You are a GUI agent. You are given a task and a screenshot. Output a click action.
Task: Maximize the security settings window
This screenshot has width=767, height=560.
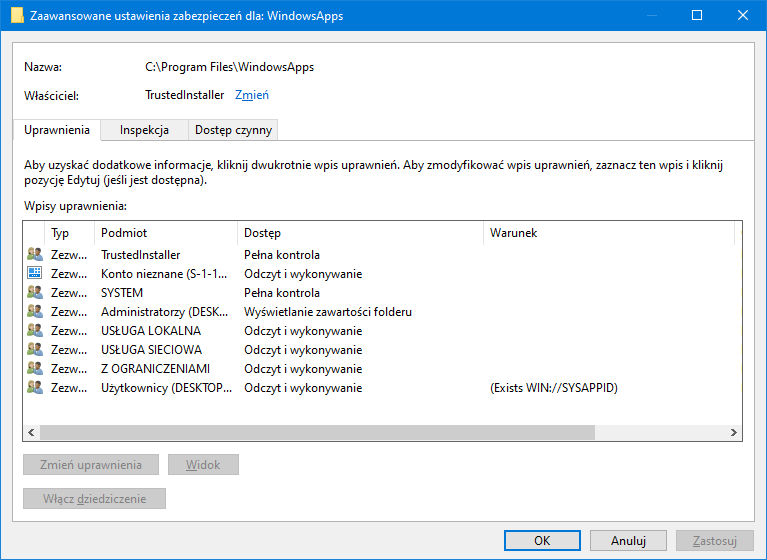[x=697, y=15]
